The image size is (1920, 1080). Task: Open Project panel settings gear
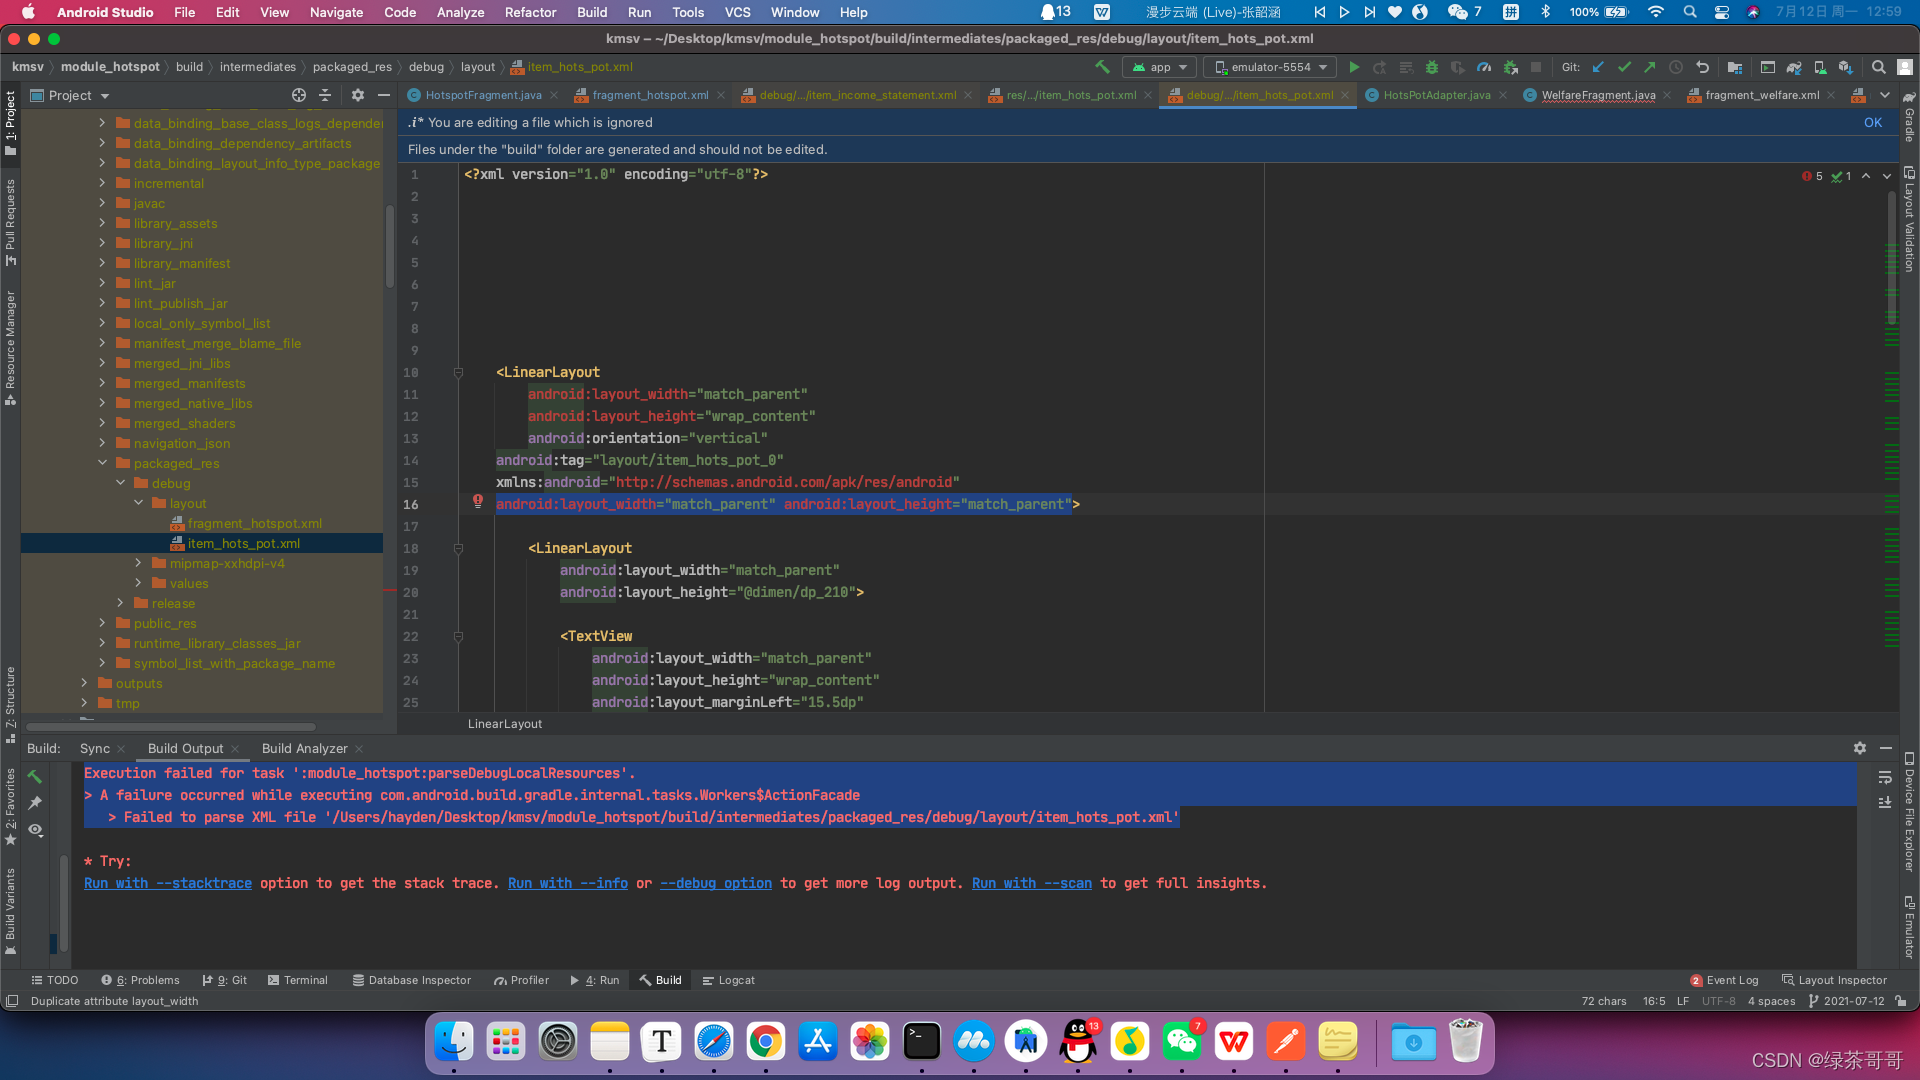(x=358, y=95)
